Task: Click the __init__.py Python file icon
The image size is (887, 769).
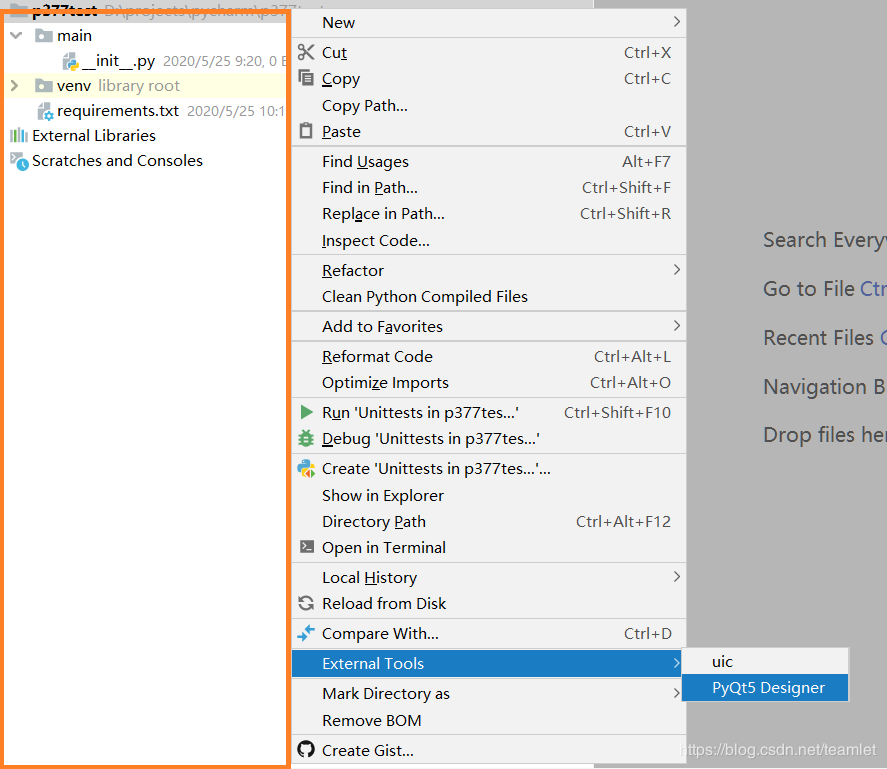Action: tap(71, 61)
